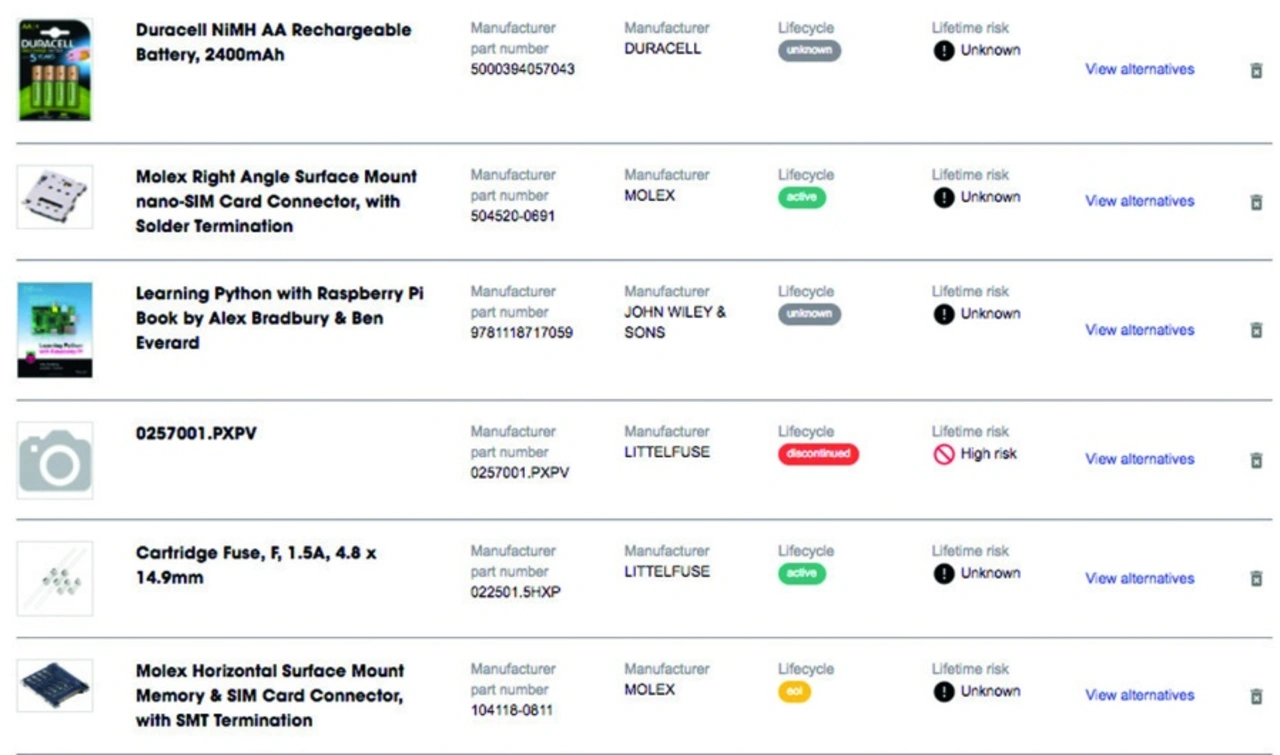1280x755 pixels.
Task: Open the Duracell battery product thumbnail
Action: point(55,69)
